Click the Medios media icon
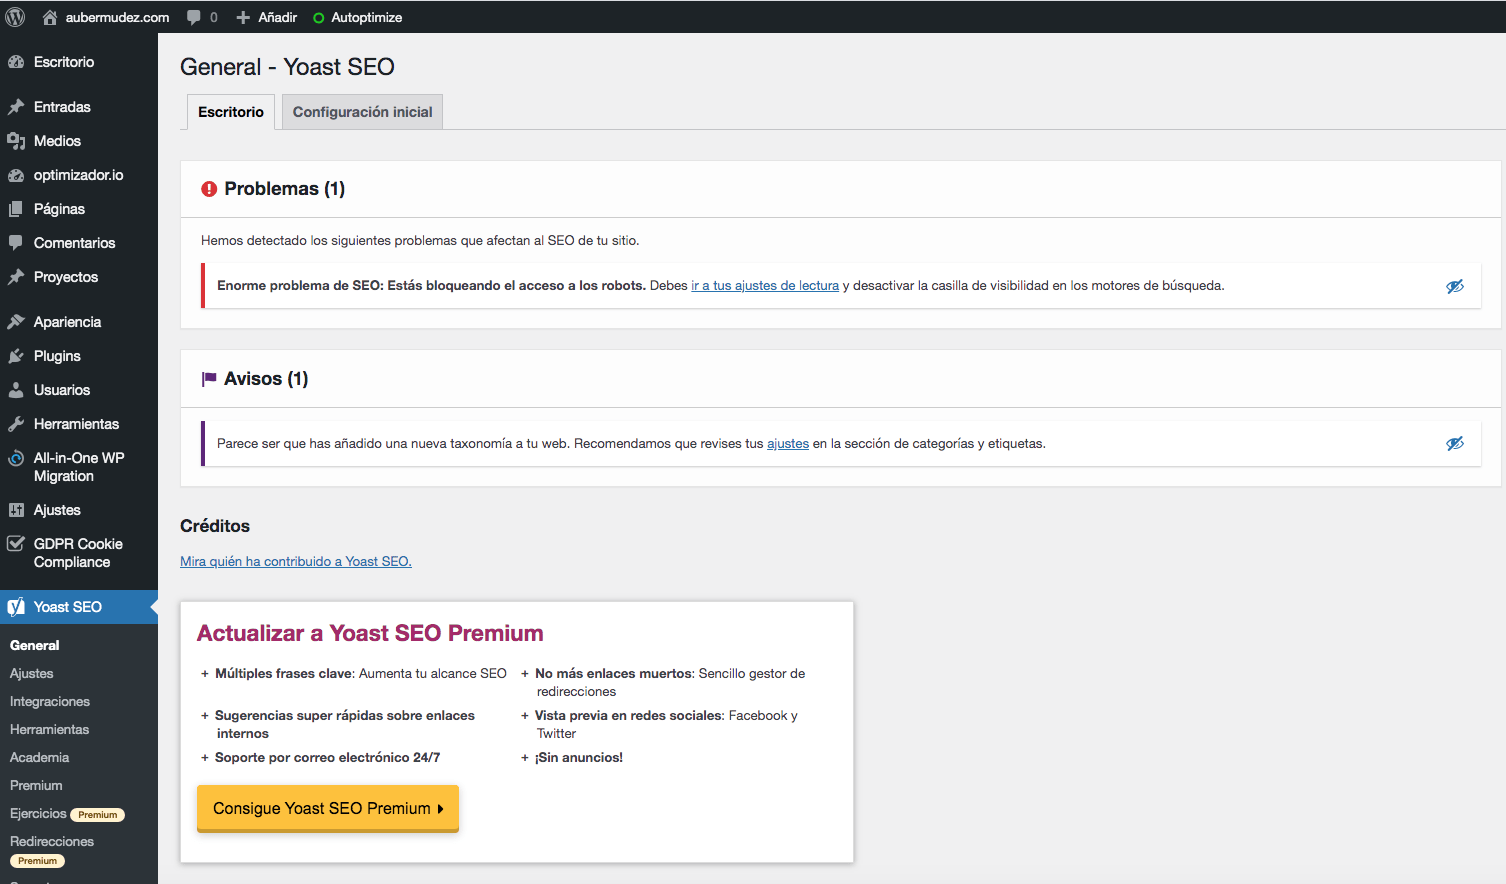This screenshot has height=884, width=1506. [16, 141]
